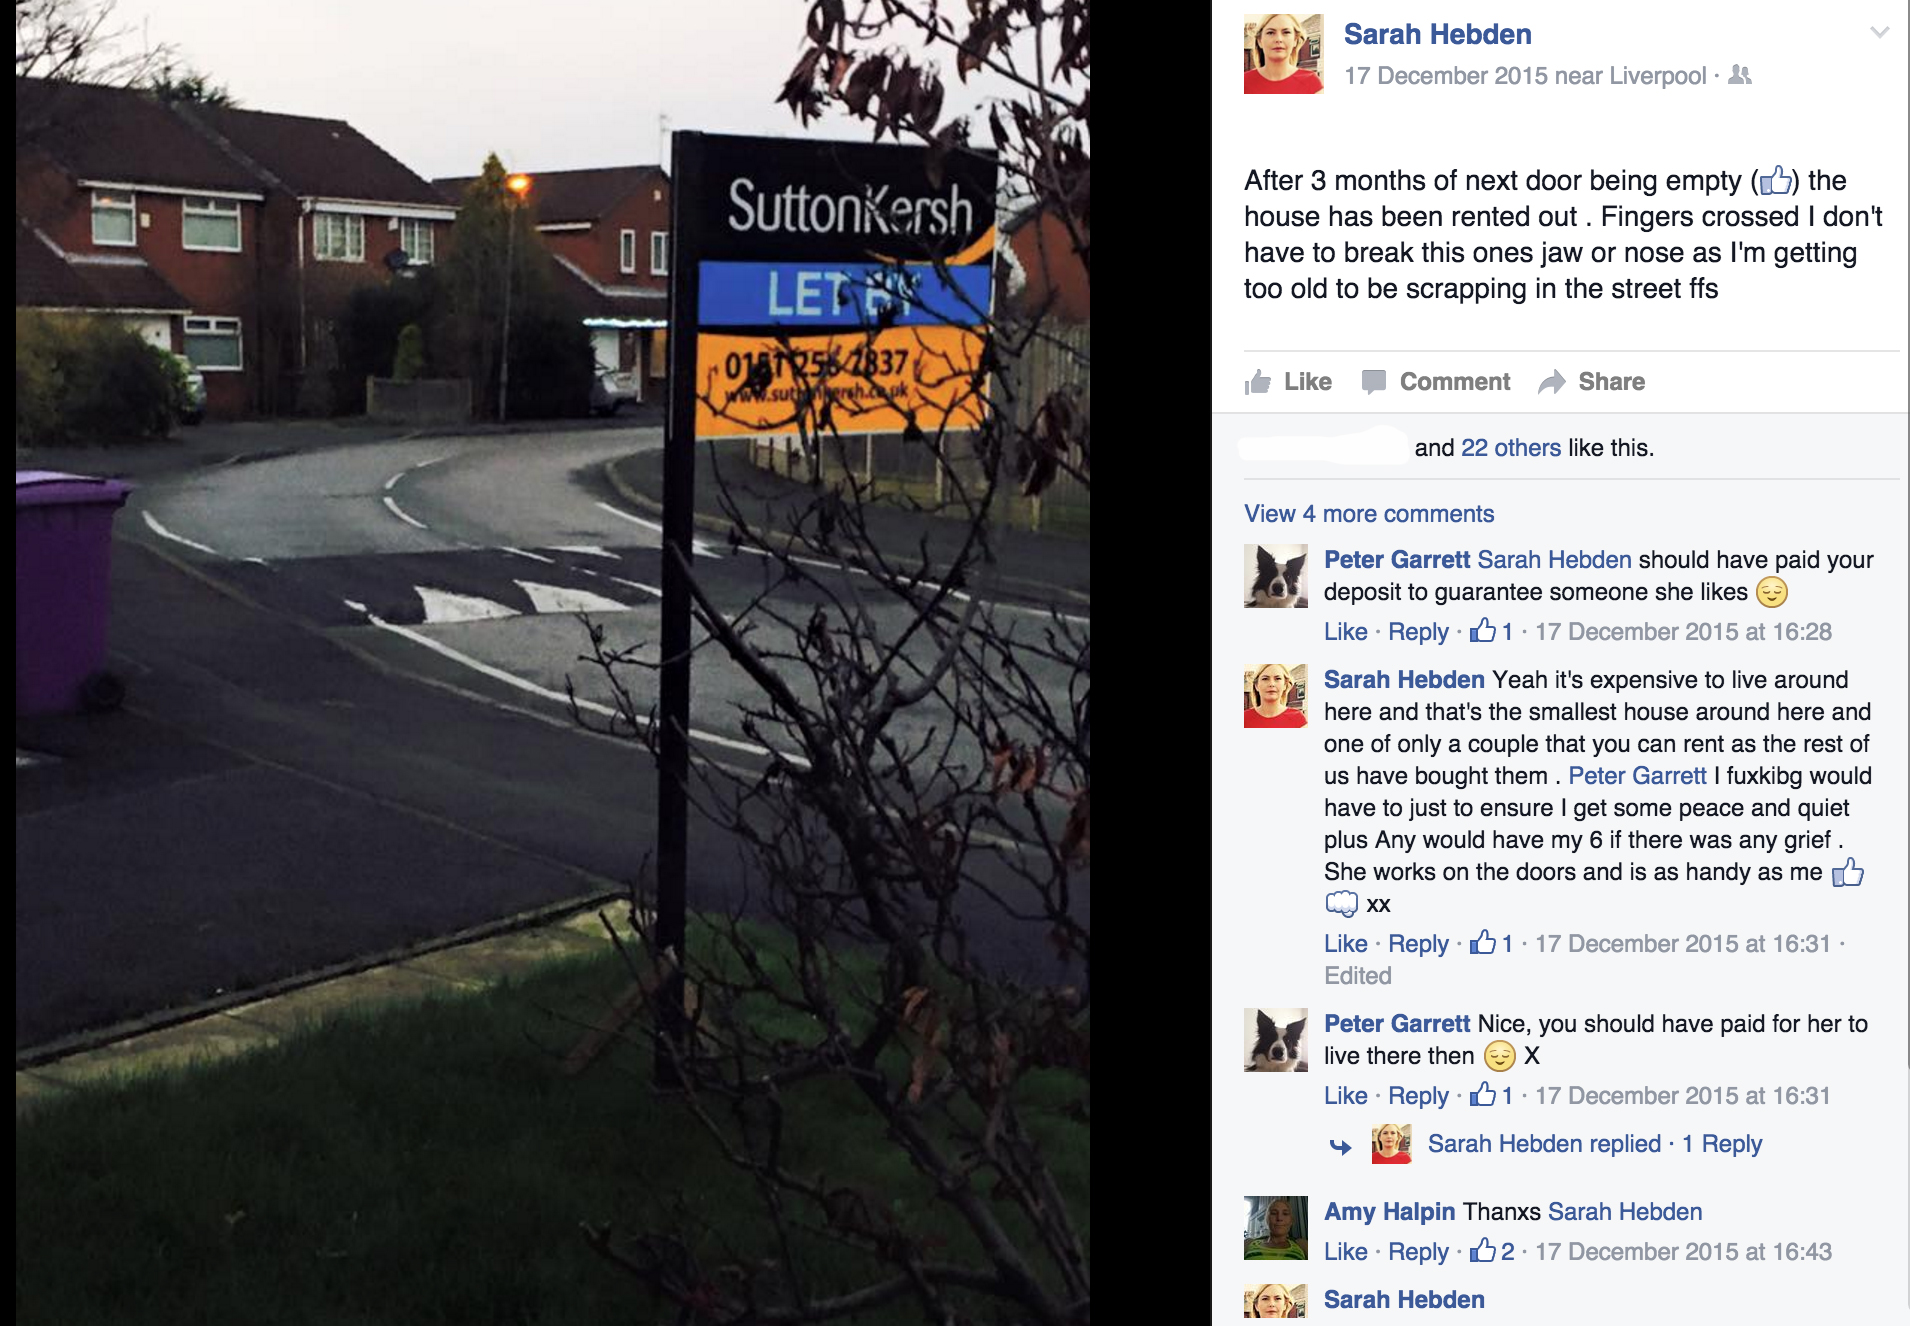Open the 22 others likes list
1910x1326 pixels.
click(x=1510, y=448)
